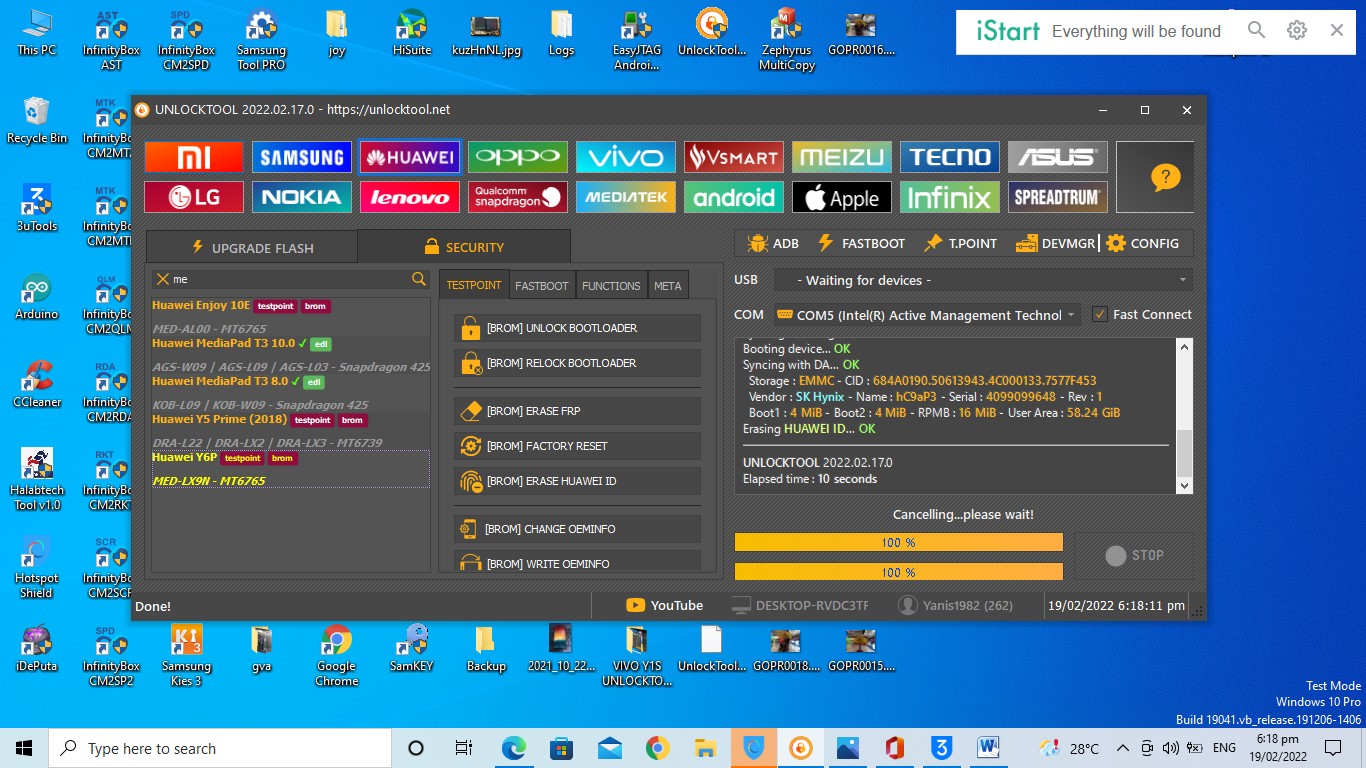The height and width of the screenshot is (768, 1366).
Task: Select the Lenovo brand tile
Action: [410, 197]
